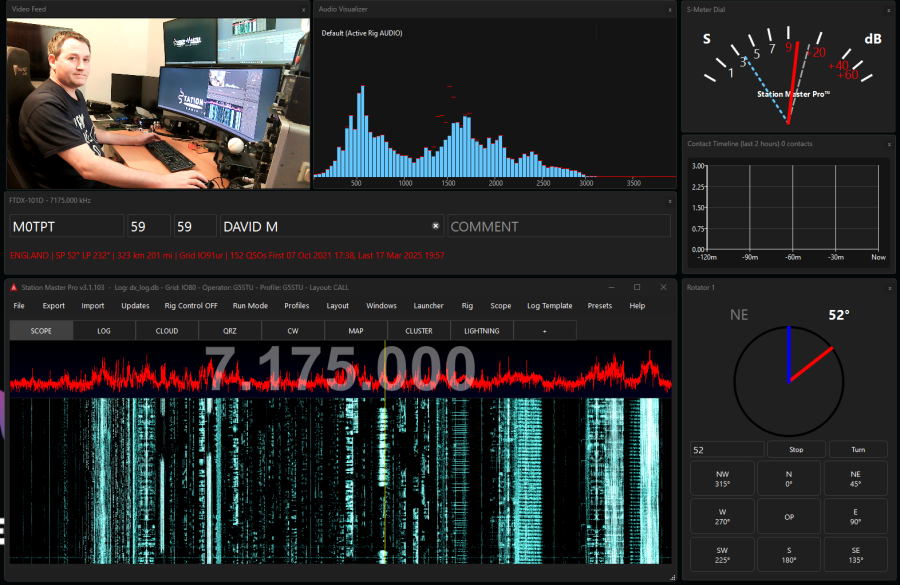Open the Profiles menu

coord(296,305)
